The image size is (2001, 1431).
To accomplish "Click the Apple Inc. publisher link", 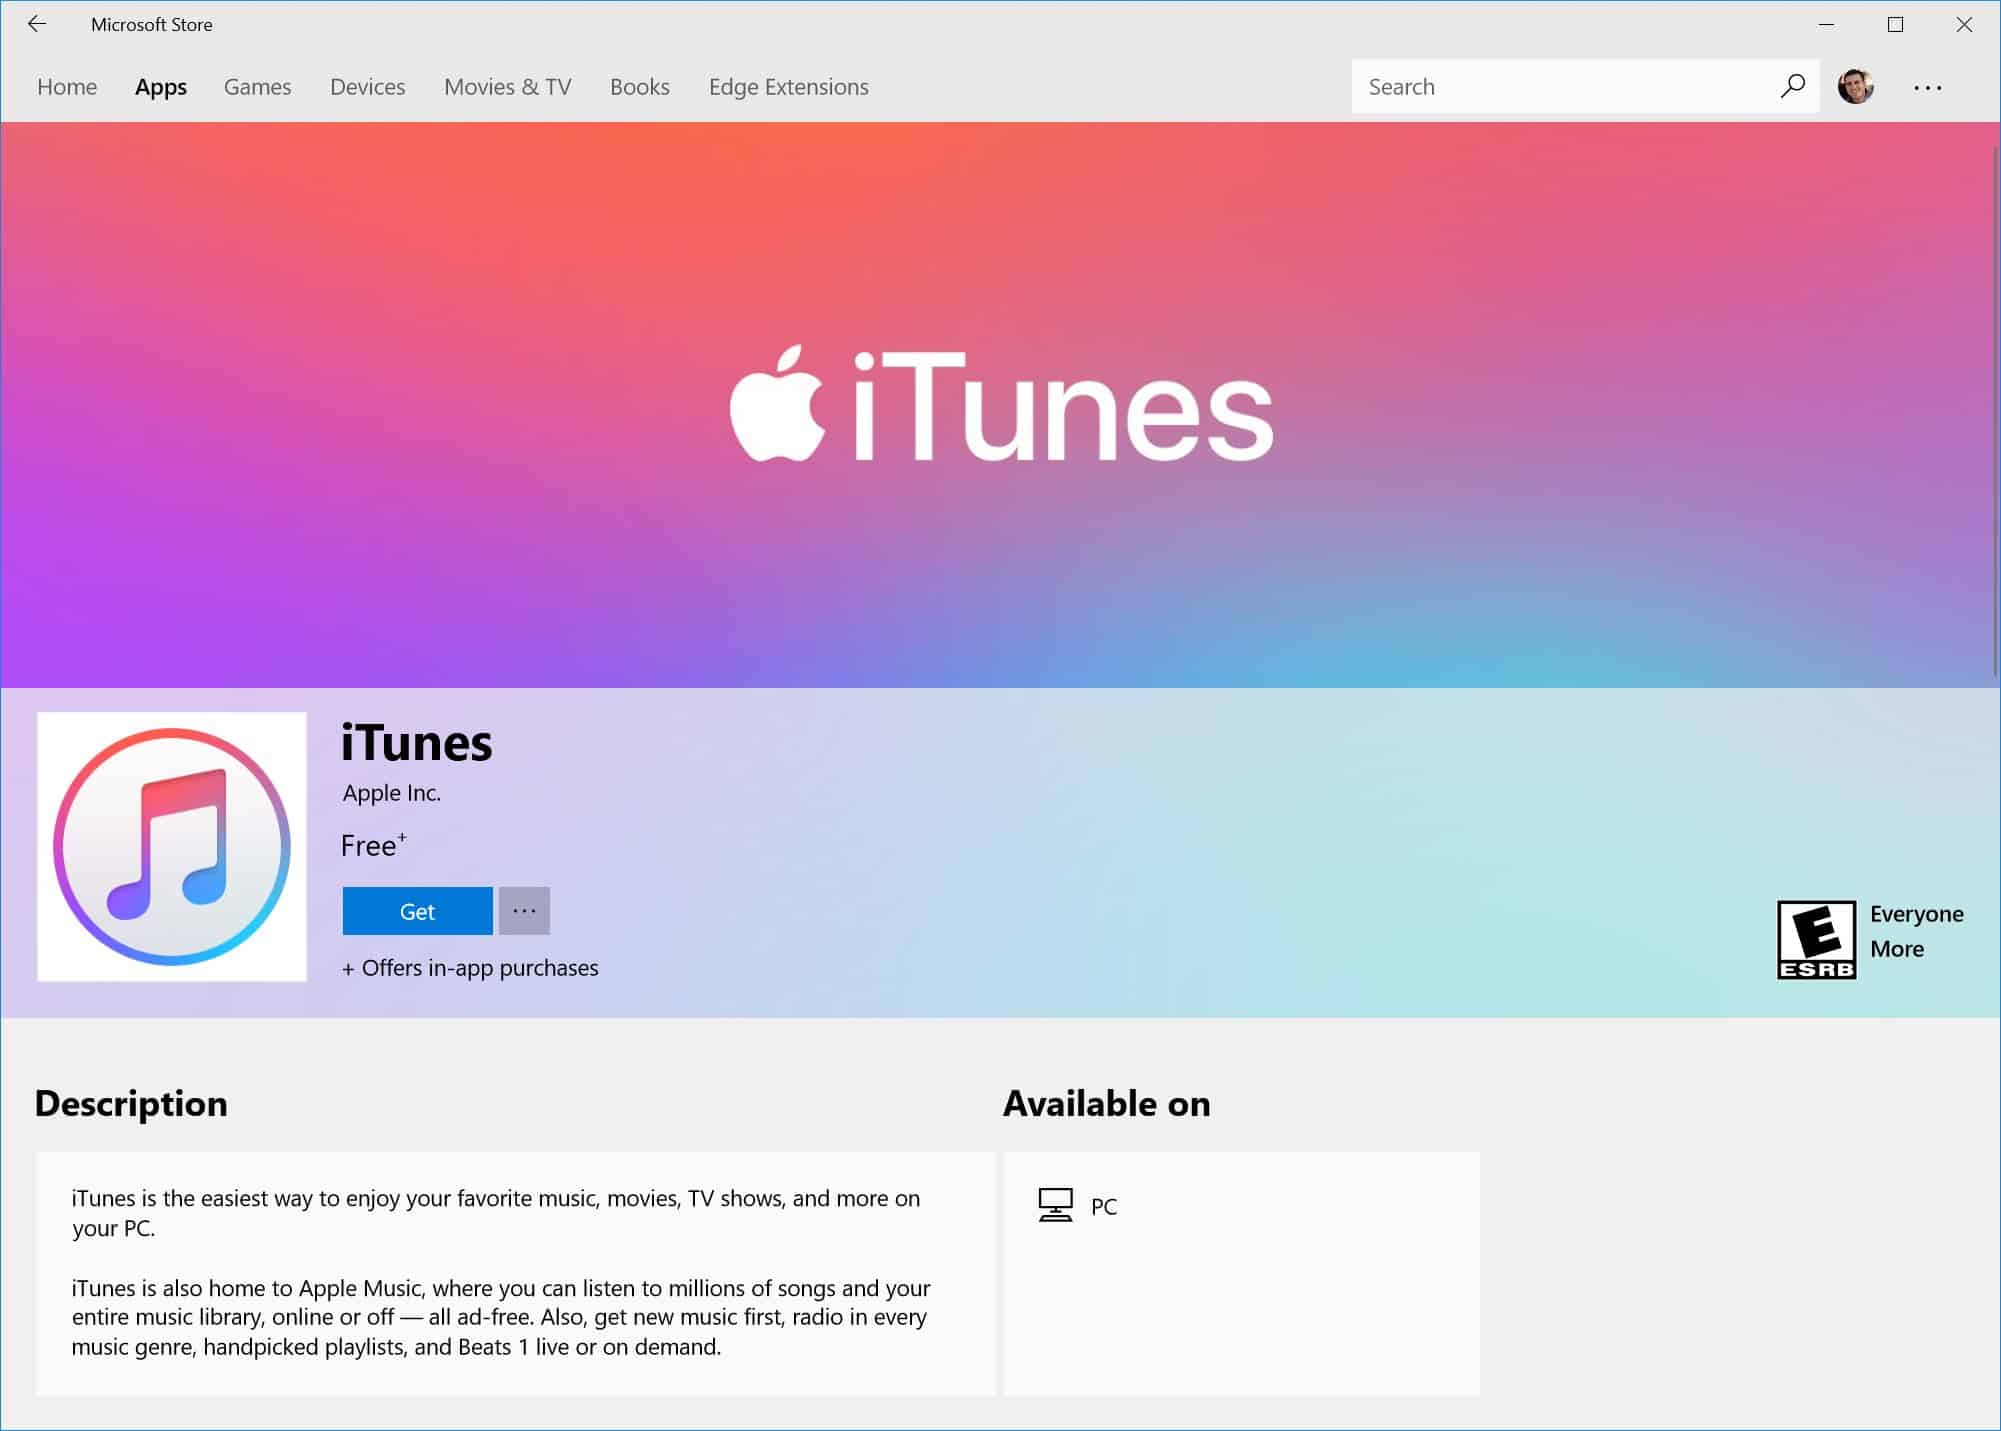I will [391, 793].
